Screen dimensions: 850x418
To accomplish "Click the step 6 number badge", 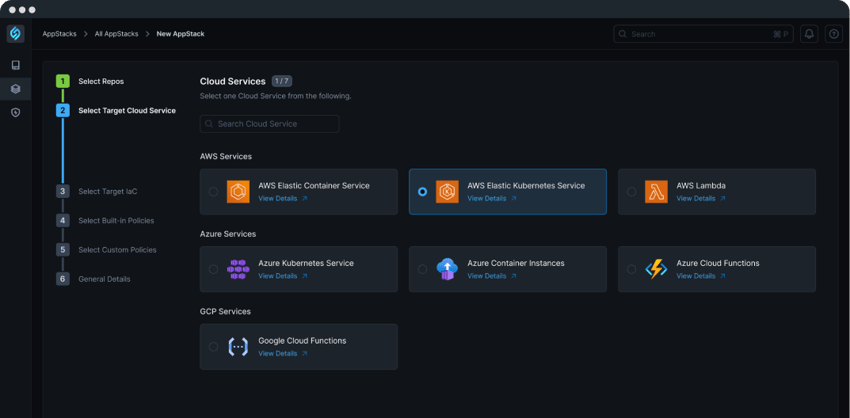I will pos(62,279).
